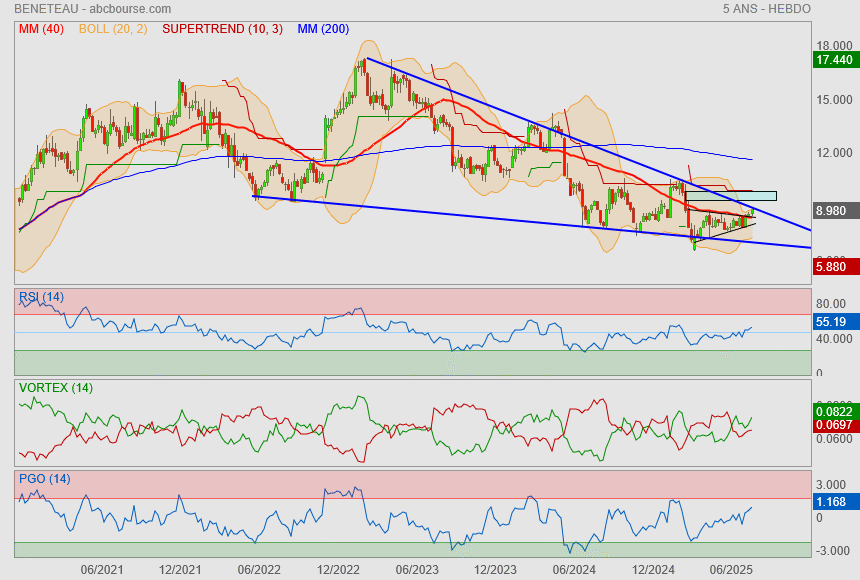Click the red Vortex value 0.0697
This screenshot has width=860, height=580.
[834, 427]
